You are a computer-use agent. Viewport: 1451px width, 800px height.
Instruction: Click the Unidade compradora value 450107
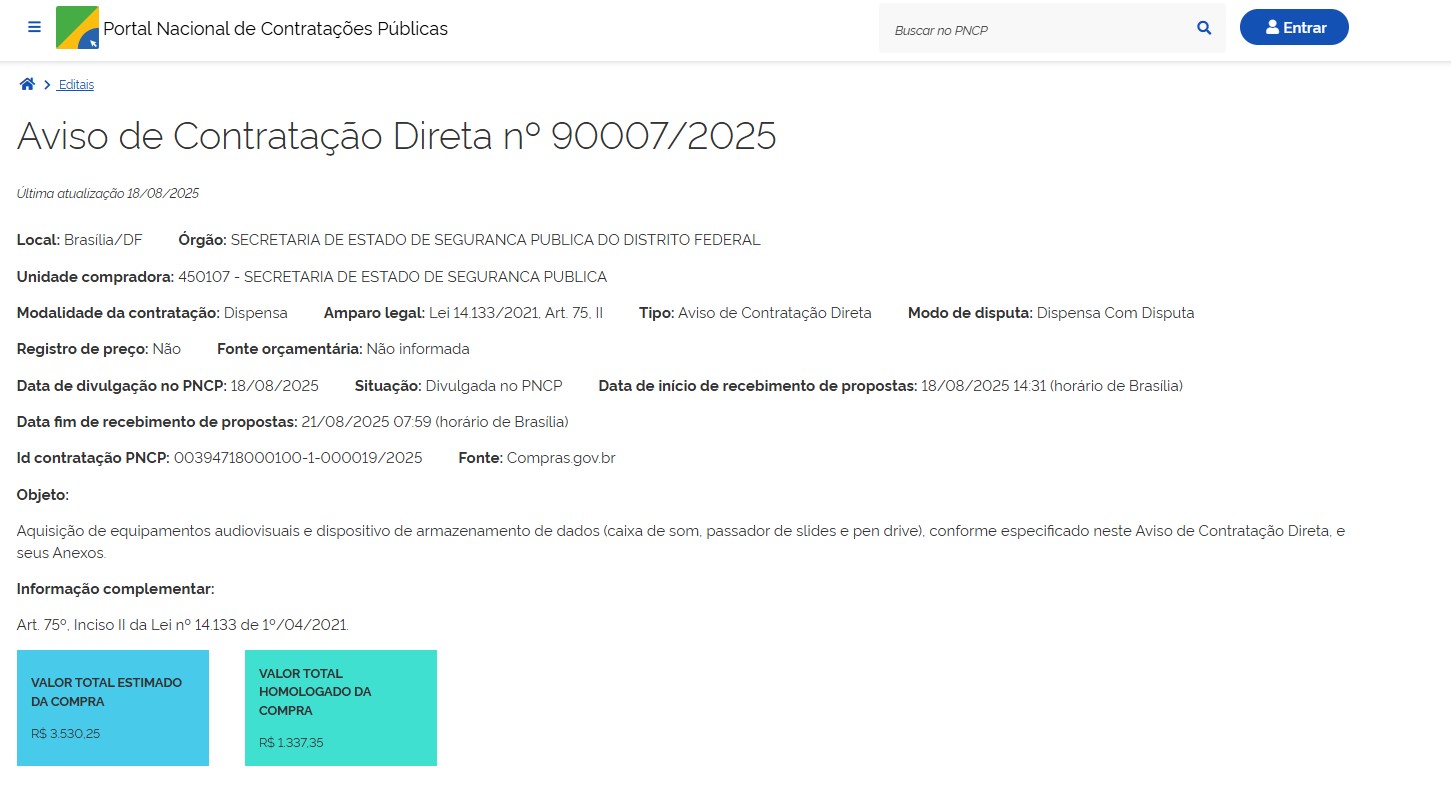point(392,277)
